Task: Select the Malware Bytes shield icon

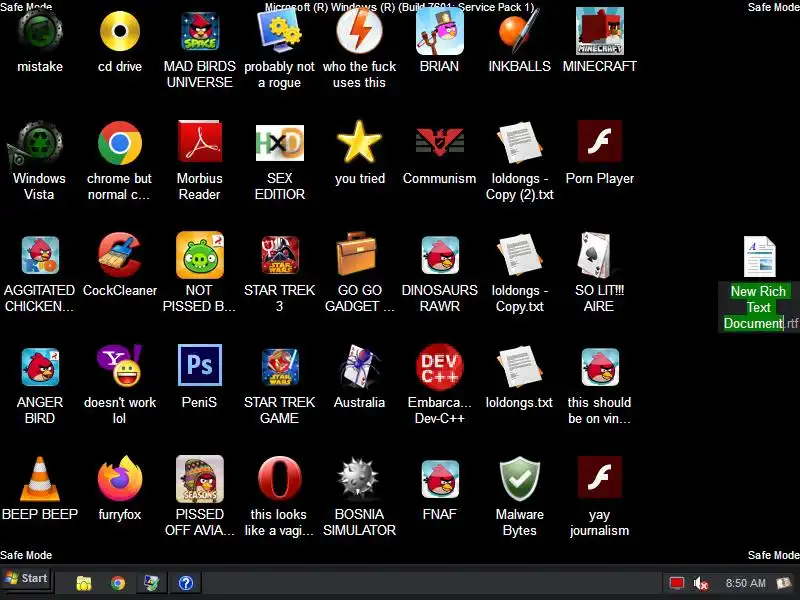Action: click(x=519, y=479)
